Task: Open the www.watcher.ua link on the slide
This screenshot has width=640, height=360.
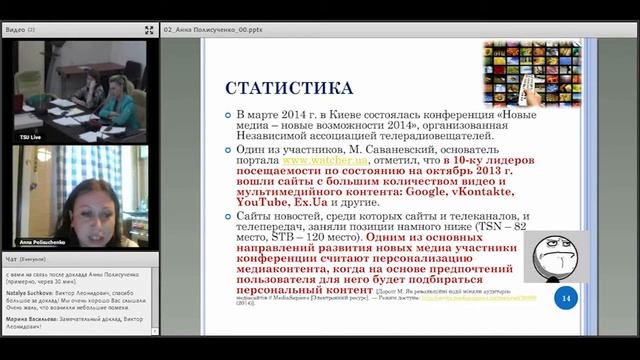Action: click(x=325, y=160)
